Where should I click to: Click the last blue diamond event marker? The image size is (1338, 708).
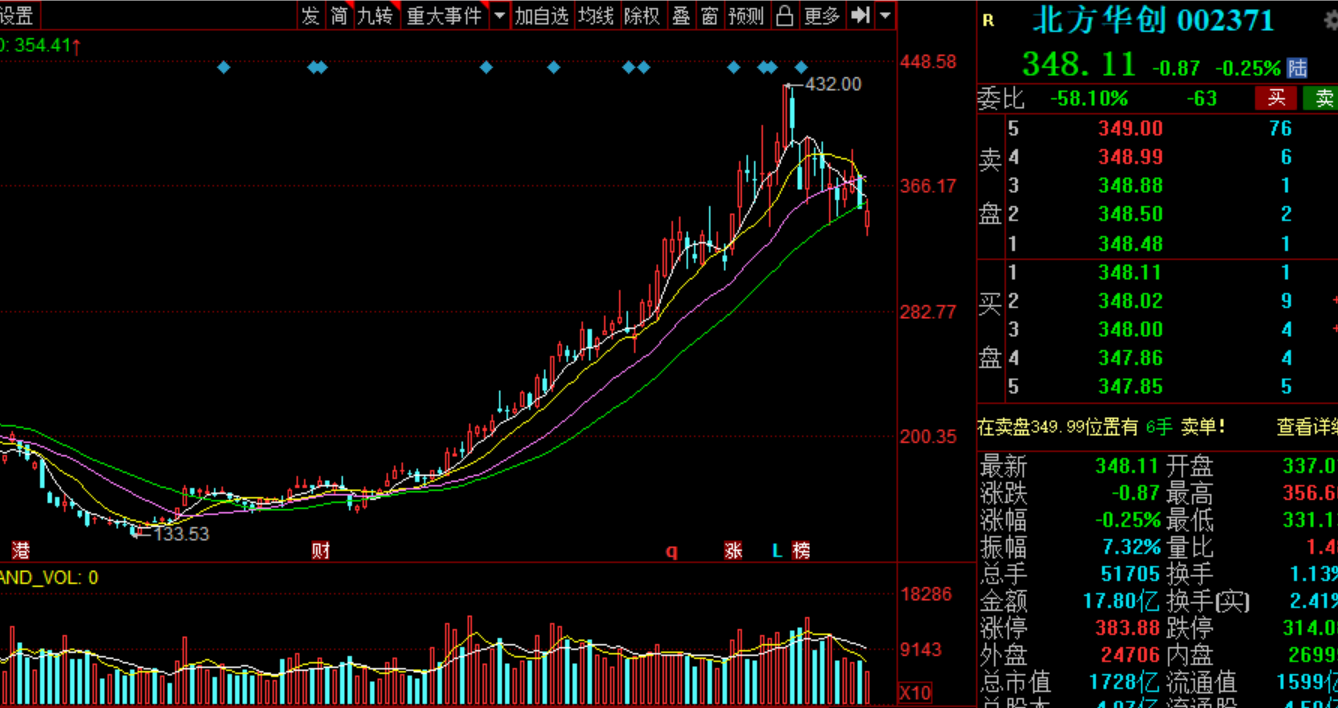click(801, 67)
